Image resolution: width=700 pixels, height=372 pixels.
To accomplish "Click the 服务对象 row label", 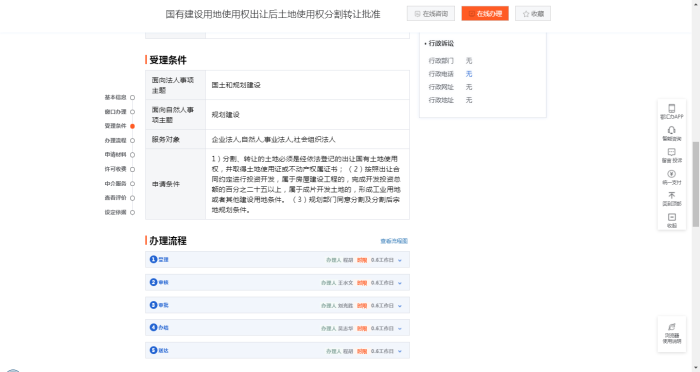I will pos(166,139).
